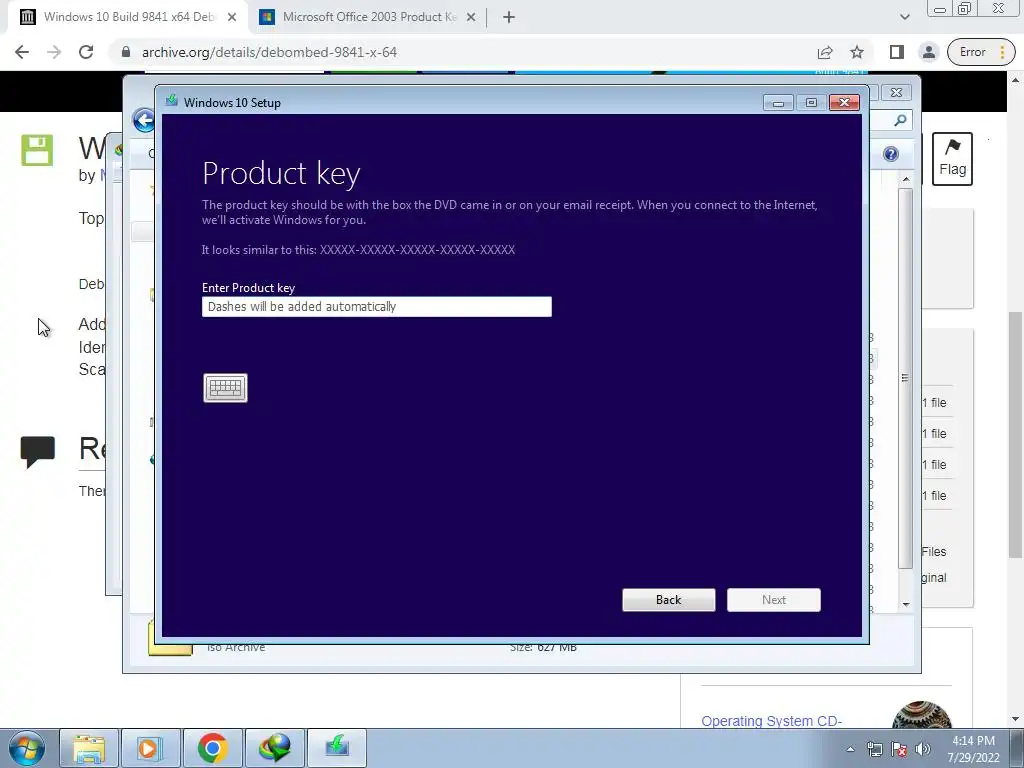The height and width of the screenshot is (768, 1024).
Task: Click the browser page vertical scrollbar
Action: [x=1016, y=434]
